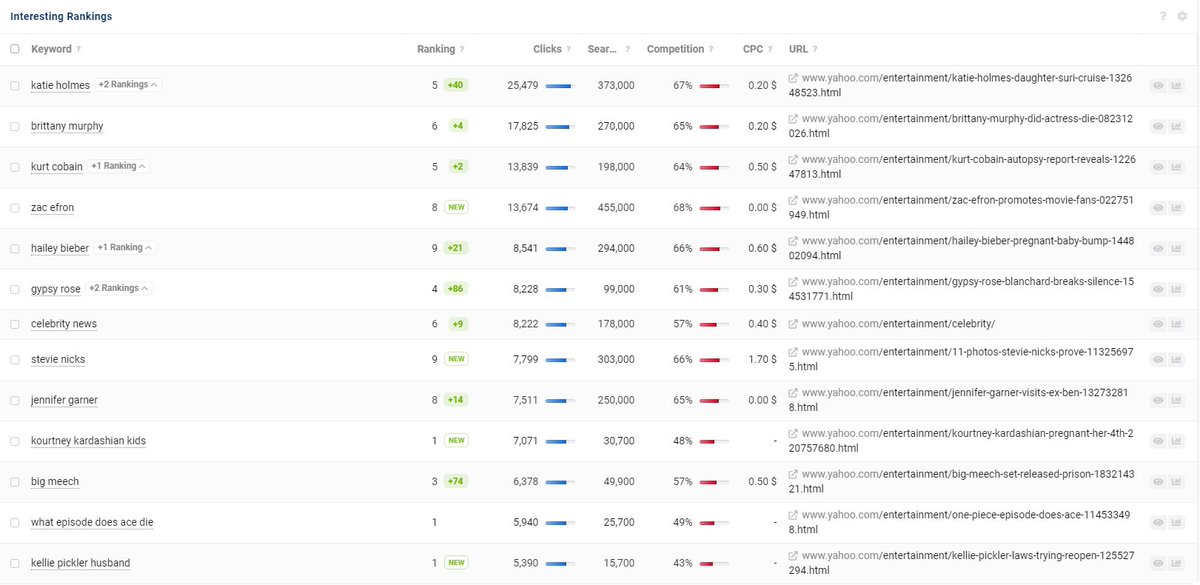Open settings gear in Interesting Rankings header
Screen dimensions: 1200x585
1182,16
